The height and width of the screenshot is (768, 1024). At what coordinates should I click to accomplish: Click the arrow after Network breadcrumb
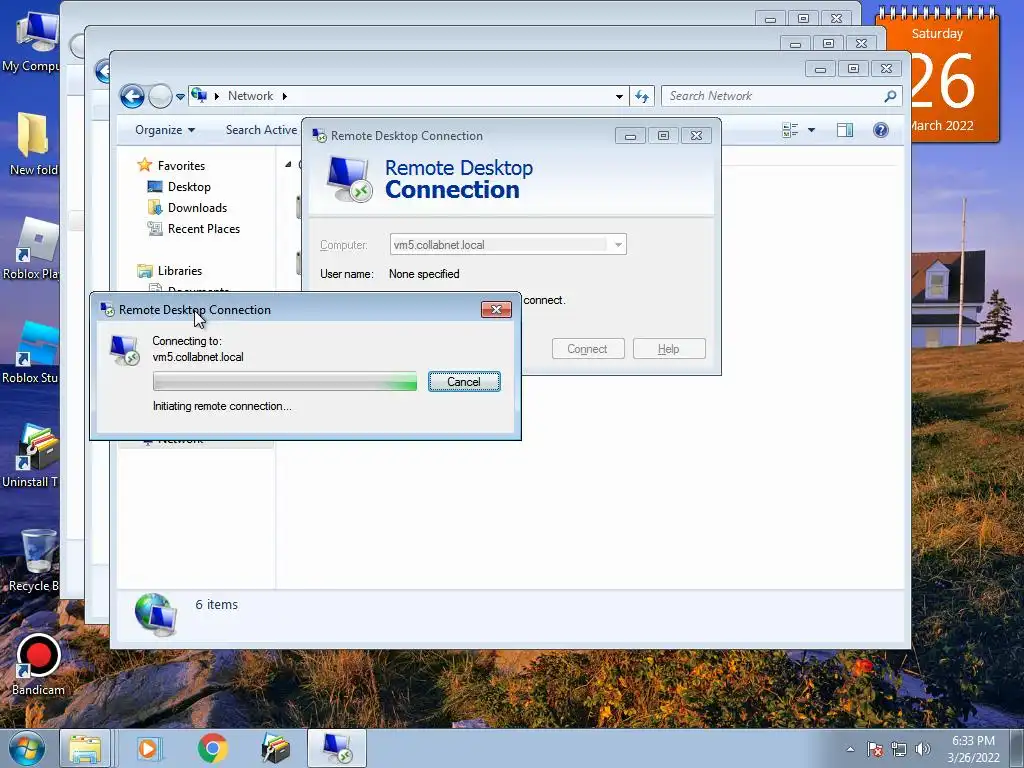click(285, 96)
